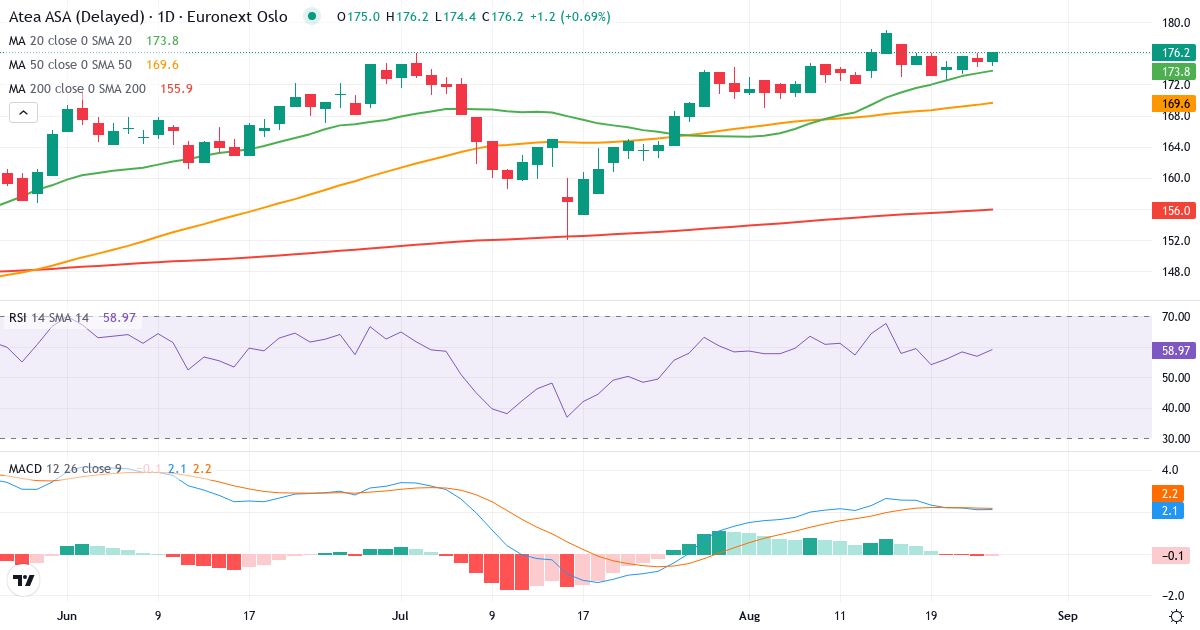Click the MACD histogram label -0.1
Image resolution: width=1200 pixels, height=630 pixels.
coord(1171,555)
